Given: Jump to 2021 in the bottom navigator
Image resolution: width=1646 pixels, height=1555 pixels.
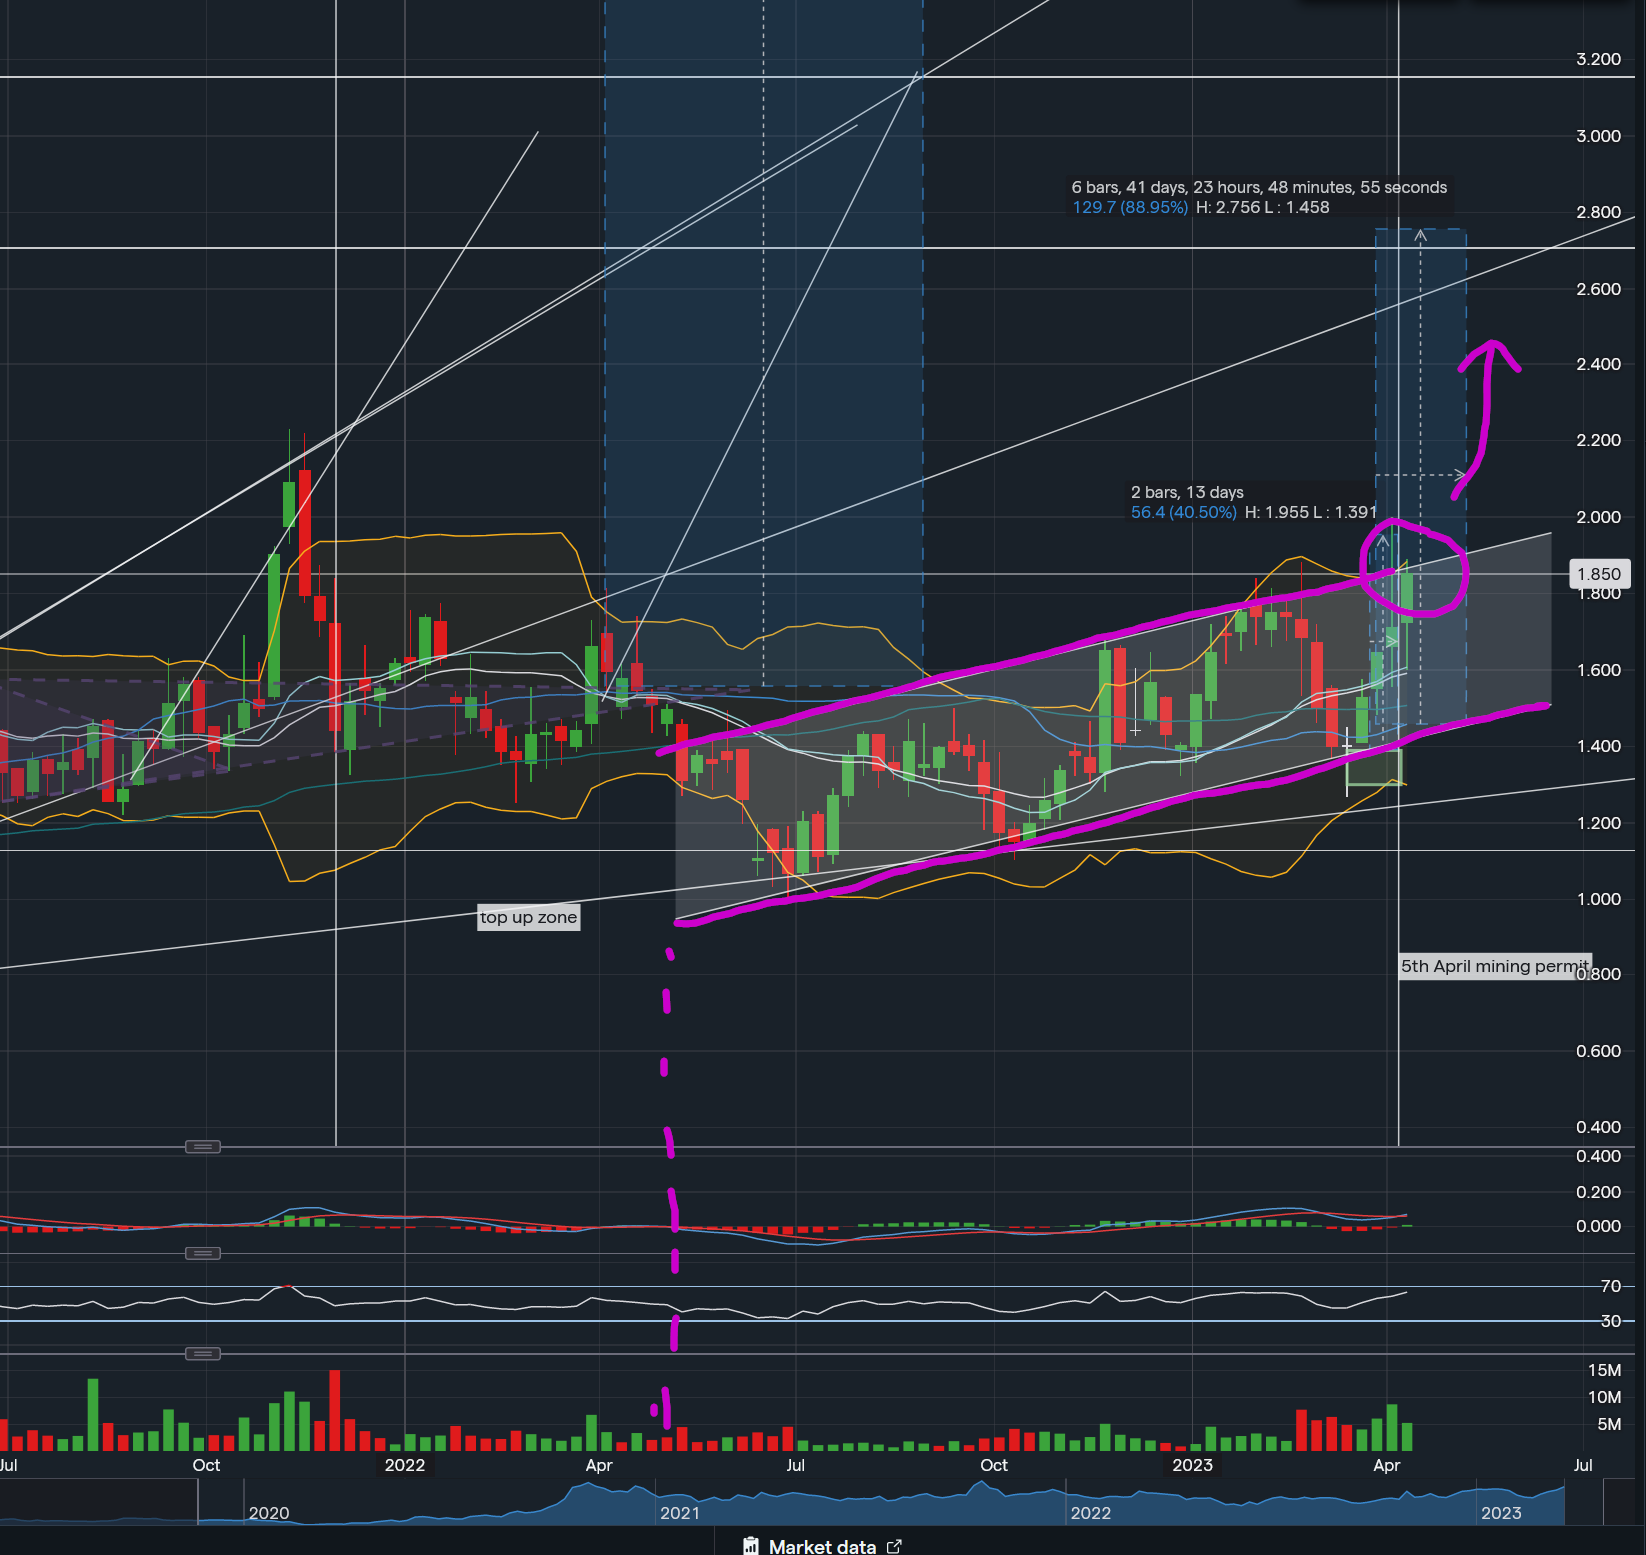Looking at the screenshot, I should [680, 1513].
